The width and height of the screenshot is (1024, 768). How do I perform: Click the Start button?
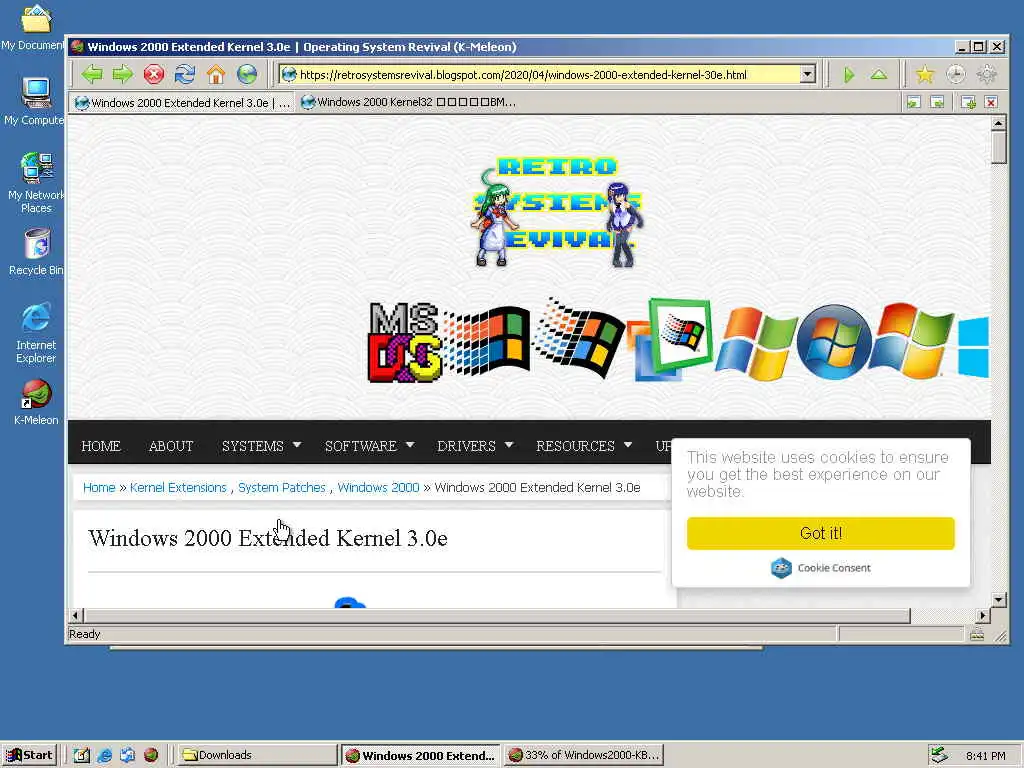click(x=29, y=755)
